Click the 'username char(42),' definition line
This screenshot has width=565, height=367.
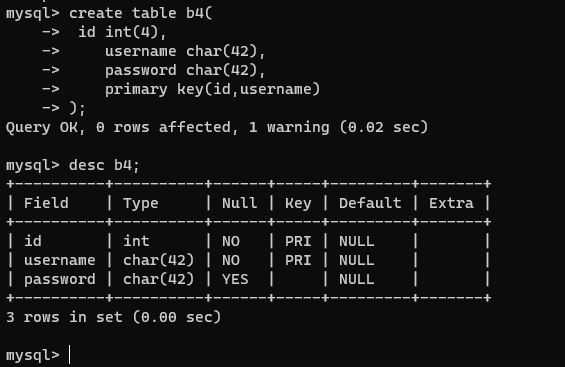click(185, 52)
